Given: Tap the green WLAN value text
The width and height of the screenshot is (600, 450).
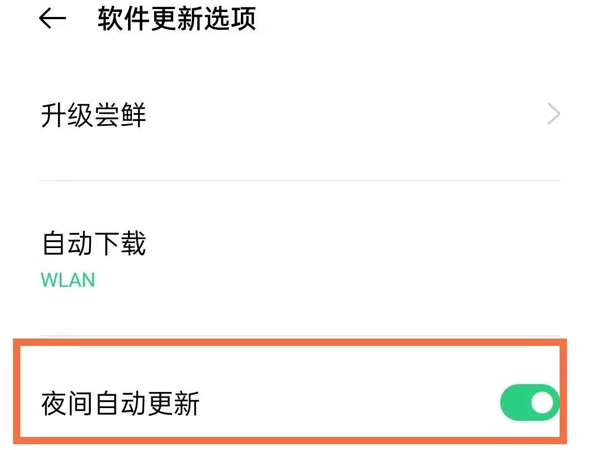Looking at the screenshot, I should pos(68,280).
